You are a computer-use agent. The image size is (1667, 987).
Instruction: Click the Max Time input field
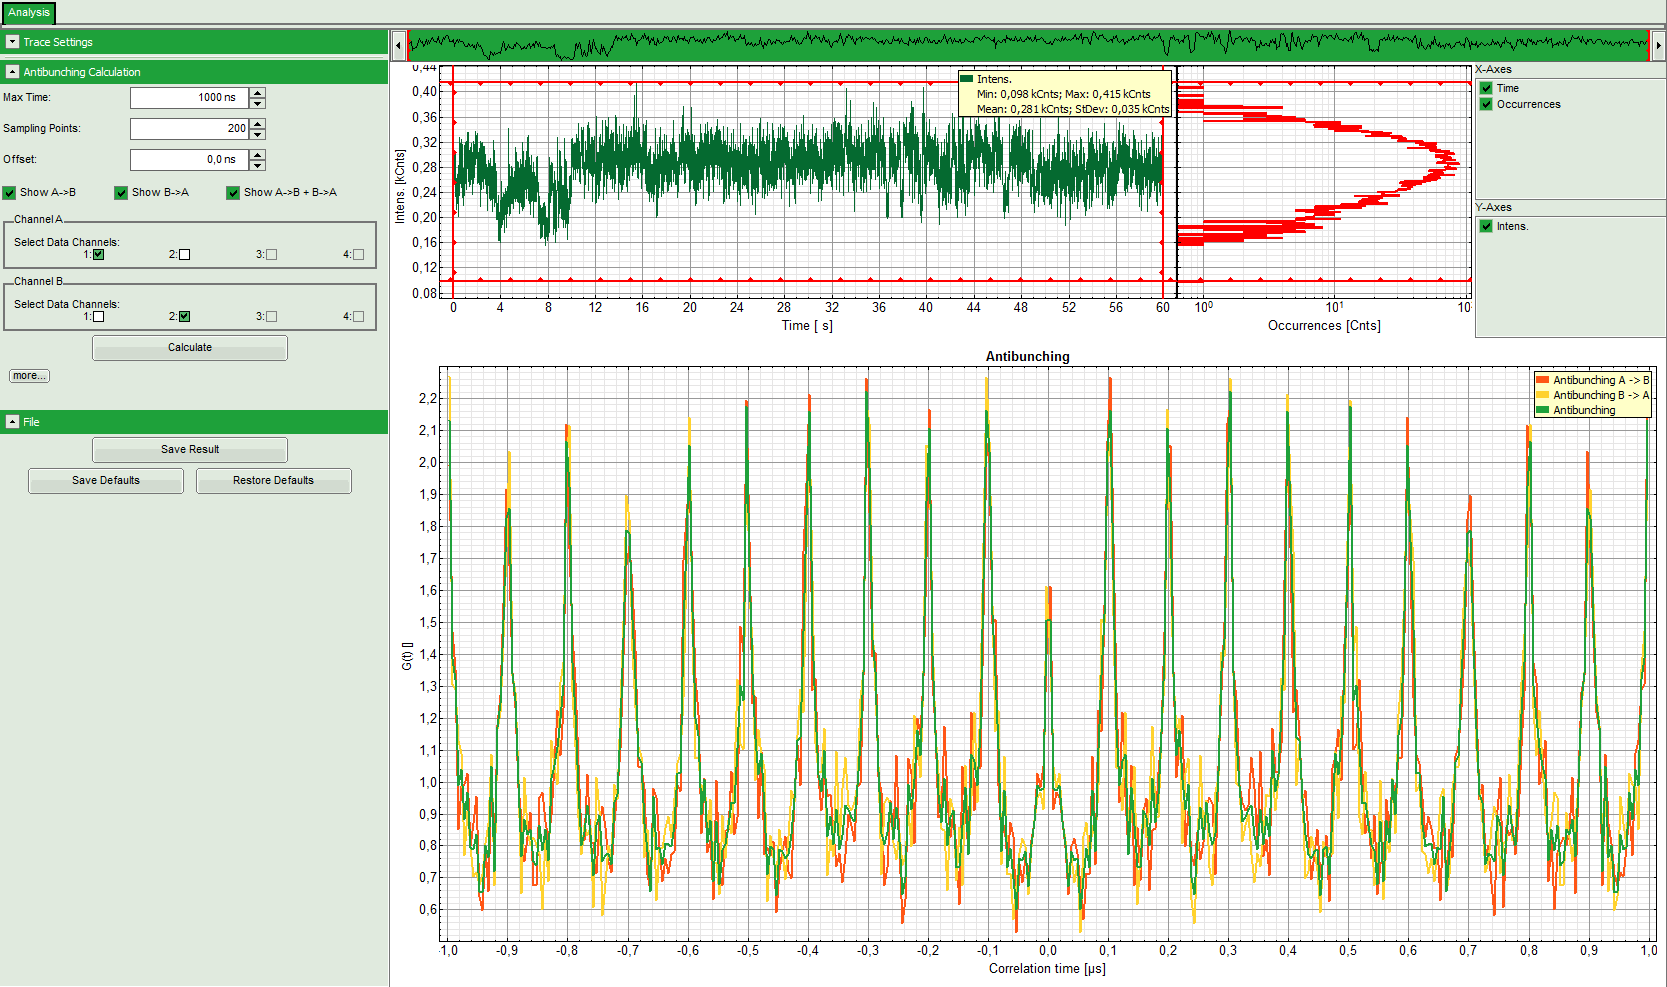(x=188, y=98)
